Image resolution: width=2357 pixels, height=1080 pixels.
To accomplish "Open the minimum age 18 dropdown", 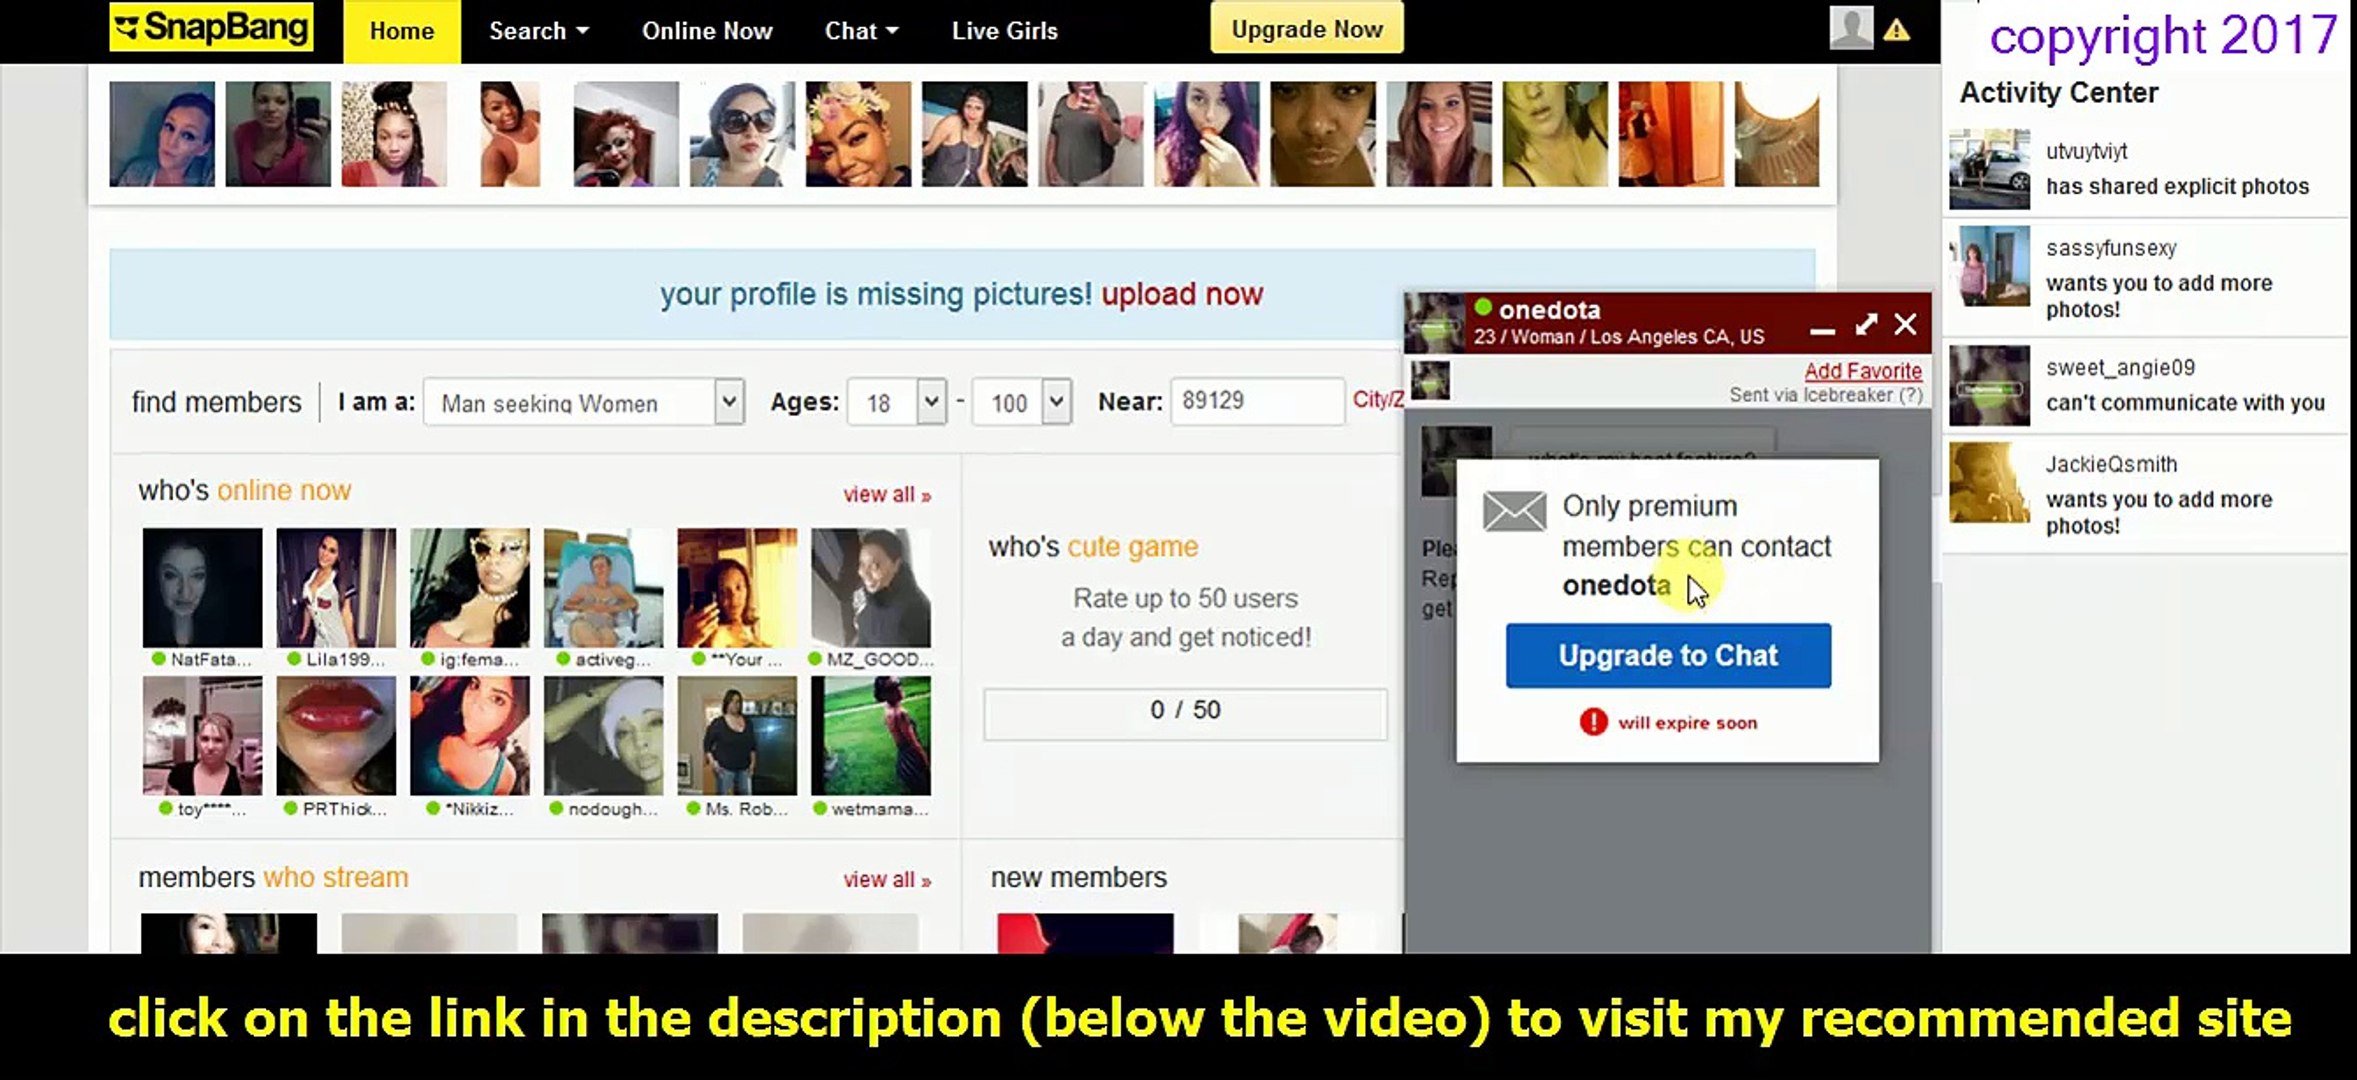I will [x=896, y=402].
